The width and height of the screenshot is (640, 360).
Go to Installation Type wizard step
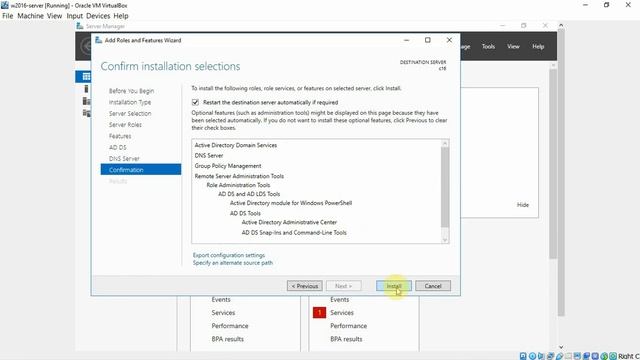point(130,102)
